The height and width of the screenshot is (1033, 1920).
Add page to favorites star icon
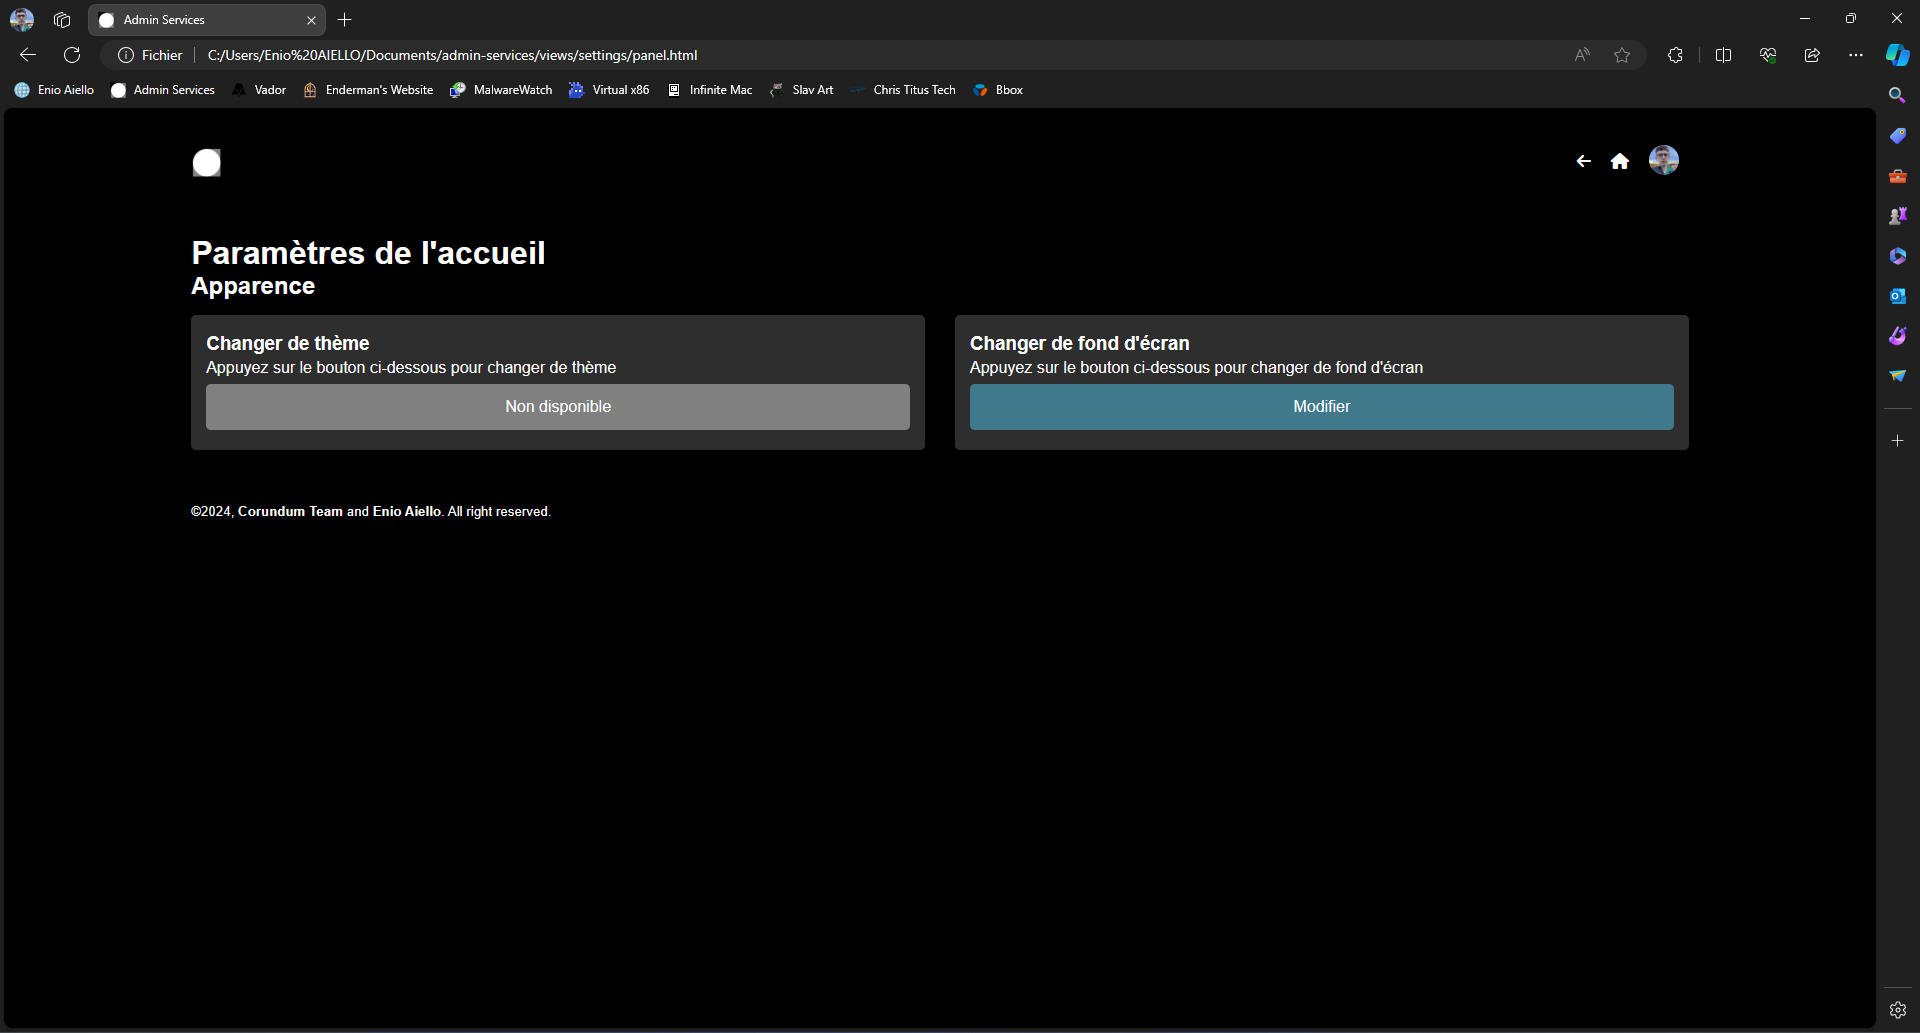[x=1622, y=55]
